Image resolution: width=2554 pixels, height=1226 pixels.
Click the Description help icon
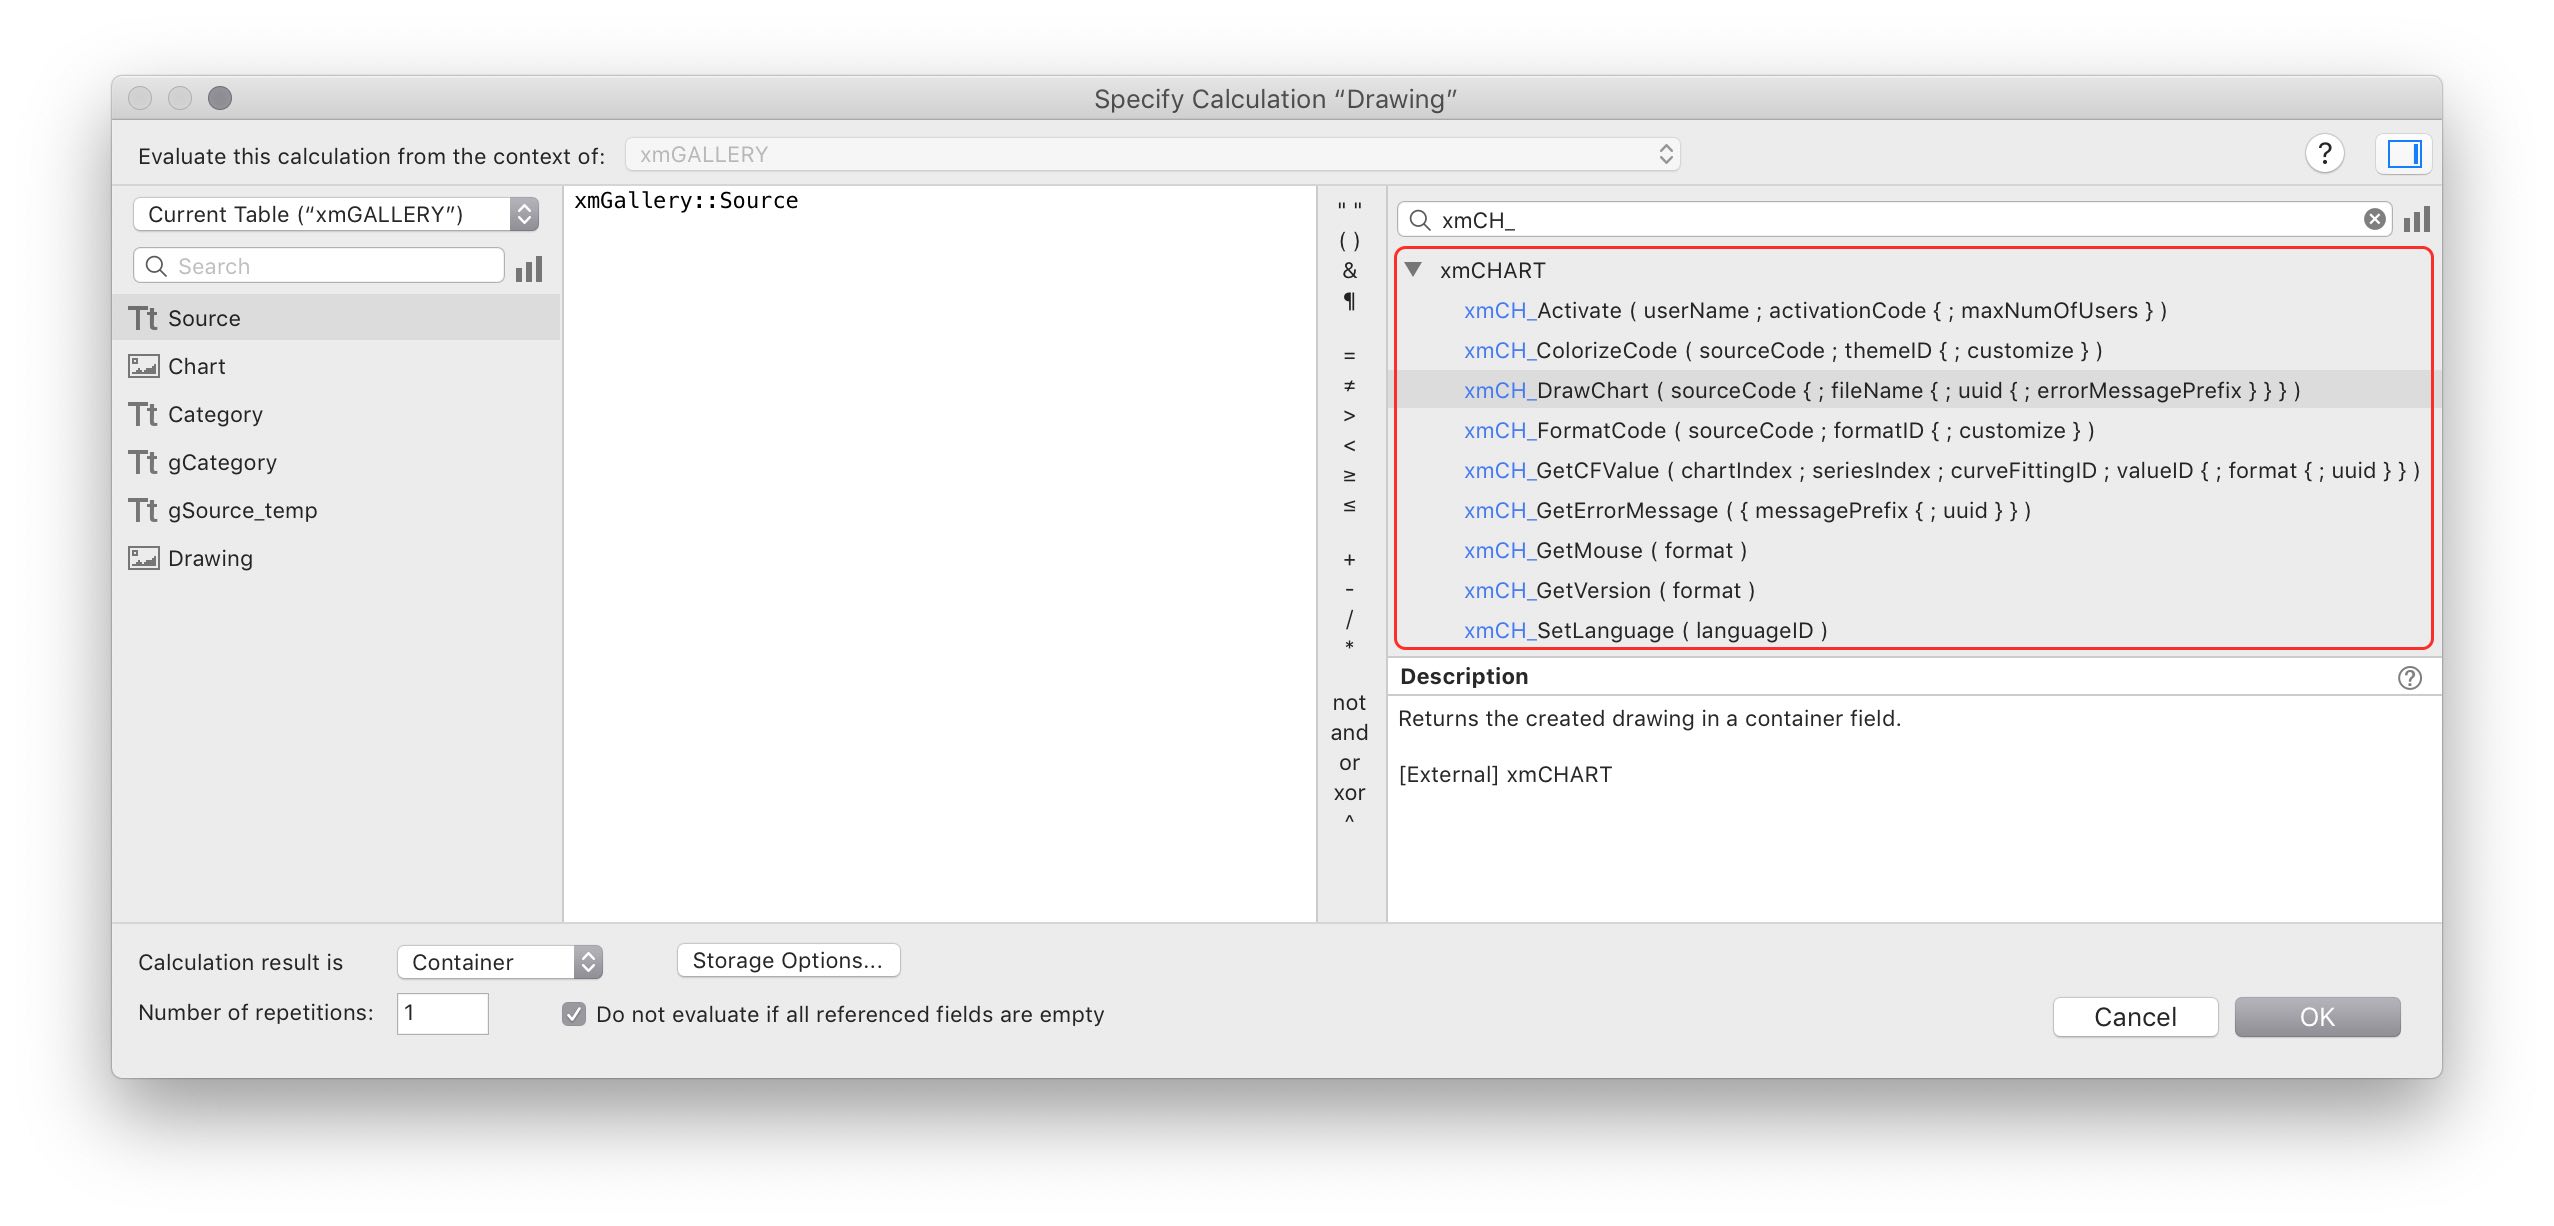2410,676
